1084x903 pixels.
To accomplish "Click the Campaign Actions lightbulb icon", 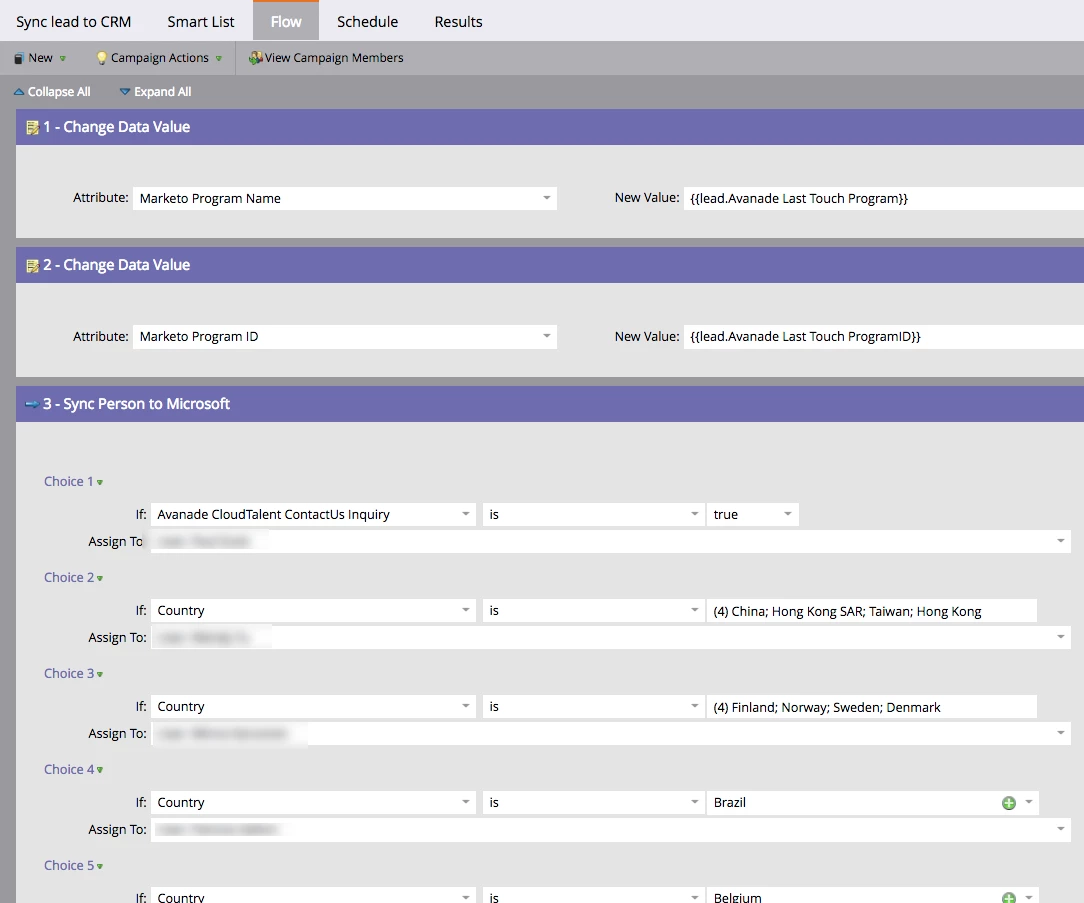I will [102, 58].
